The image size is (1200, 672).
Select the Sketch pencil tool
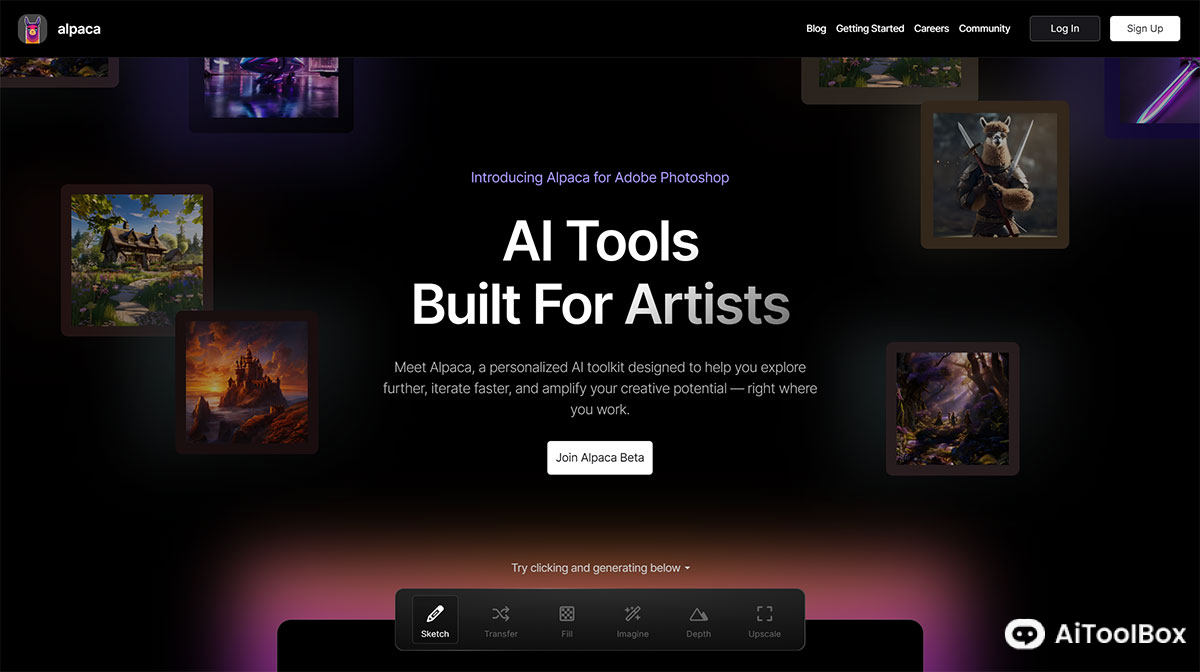pos(435,620)
